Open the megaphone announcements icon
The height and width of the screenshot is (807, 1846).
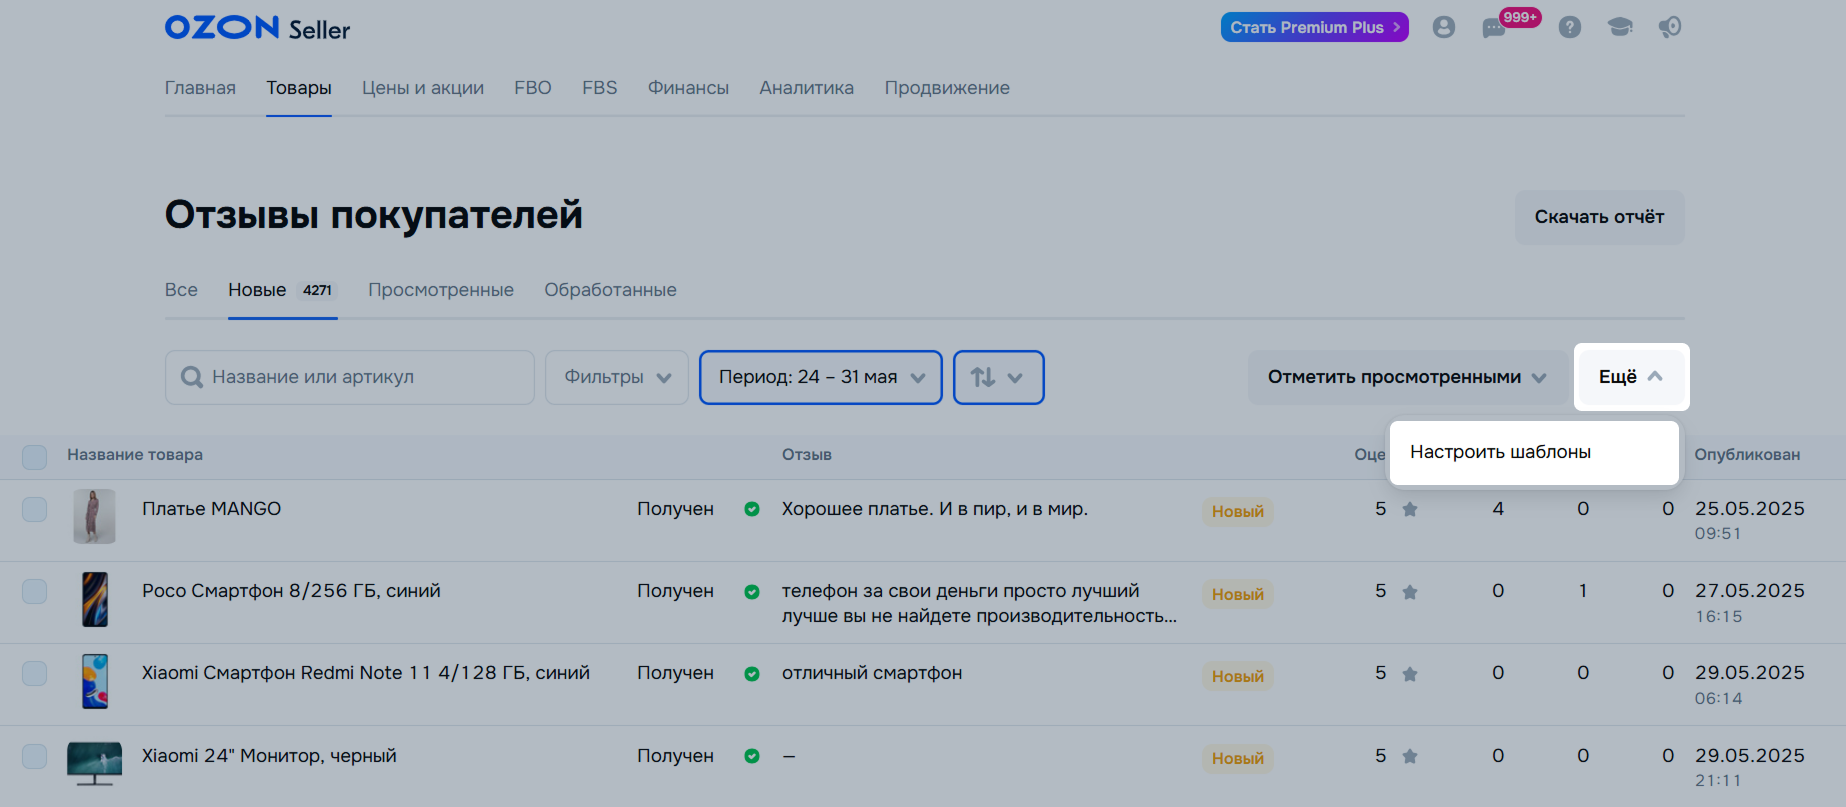(1670, 27)
